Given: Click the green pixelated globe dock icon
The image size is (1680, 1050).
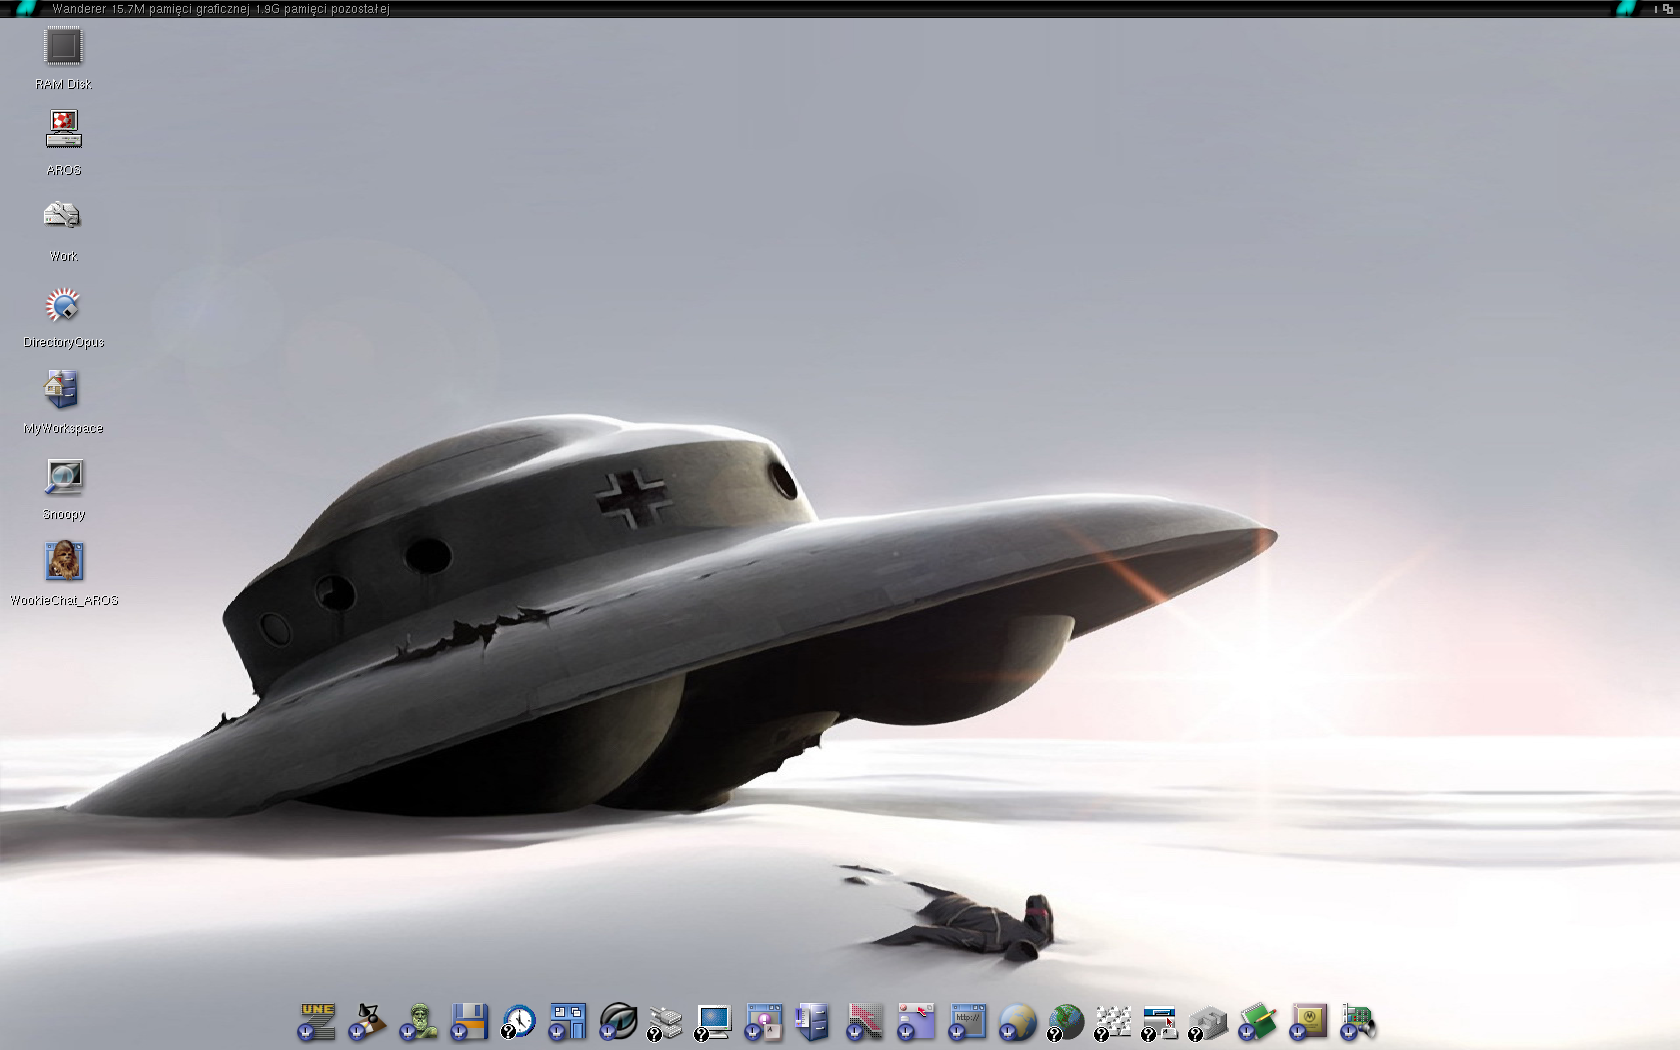Looking at the screenshot, I should (1065, 1022).
